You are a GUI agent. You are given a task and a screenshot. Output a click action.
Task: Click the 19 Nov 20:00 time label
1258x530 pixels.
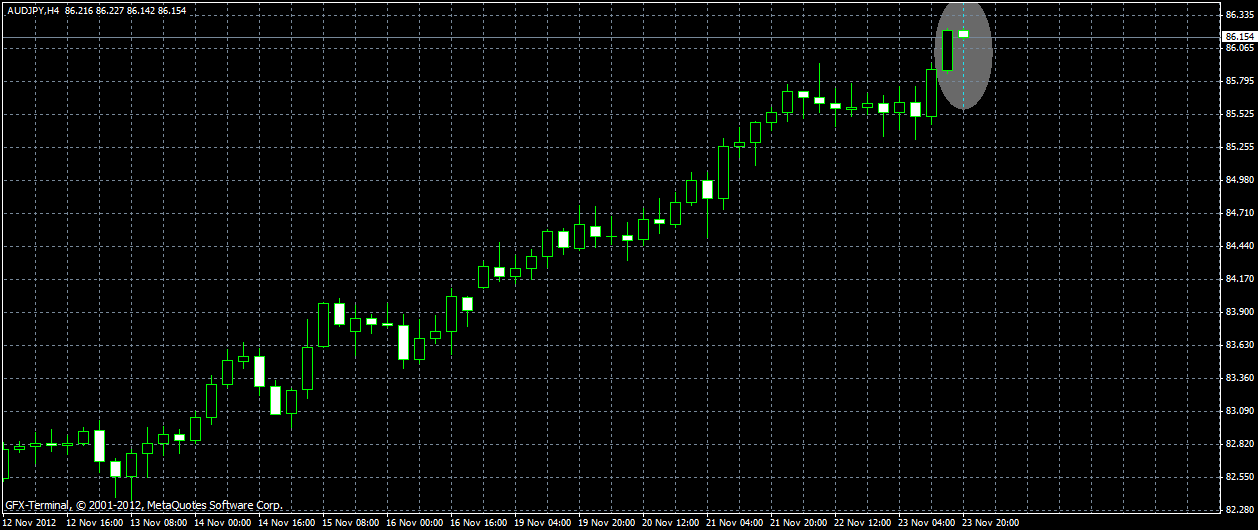[x=606, y=522]
